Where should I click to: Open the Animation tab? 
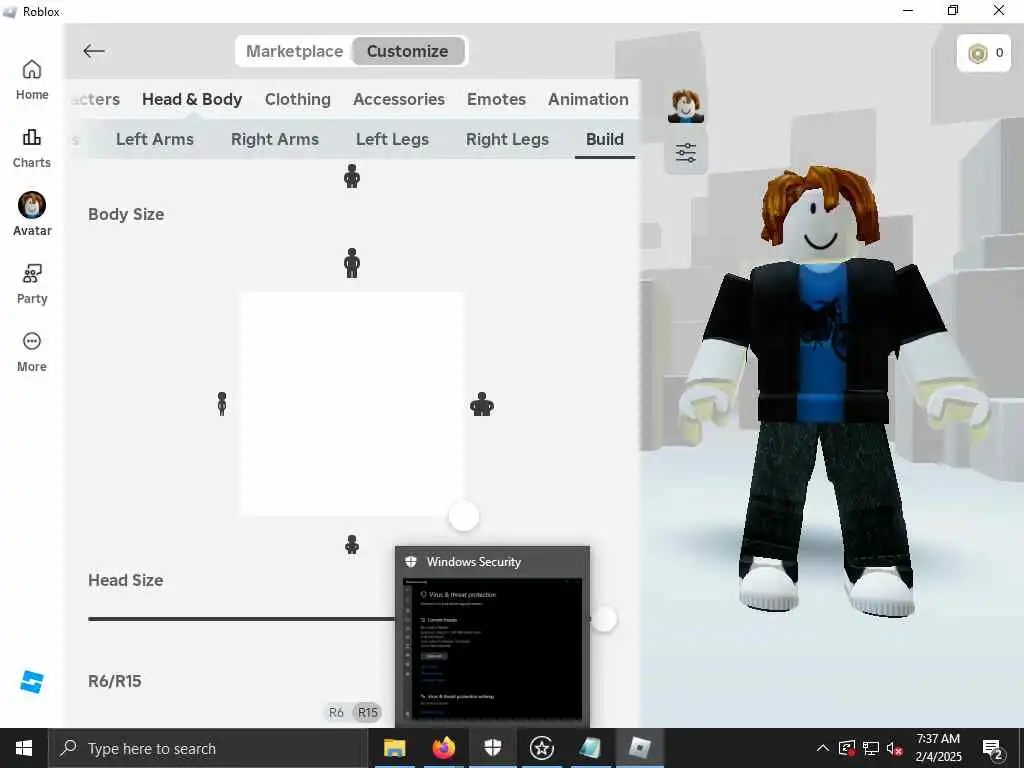click(588, 99)
